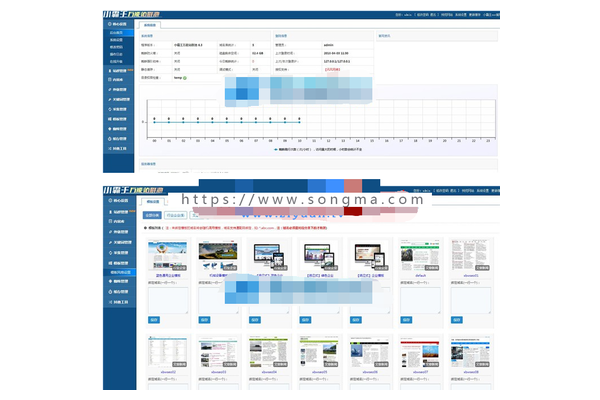Click the blue 全部分类 filter button
Viewport: 600px width, 400px height.
151,214
